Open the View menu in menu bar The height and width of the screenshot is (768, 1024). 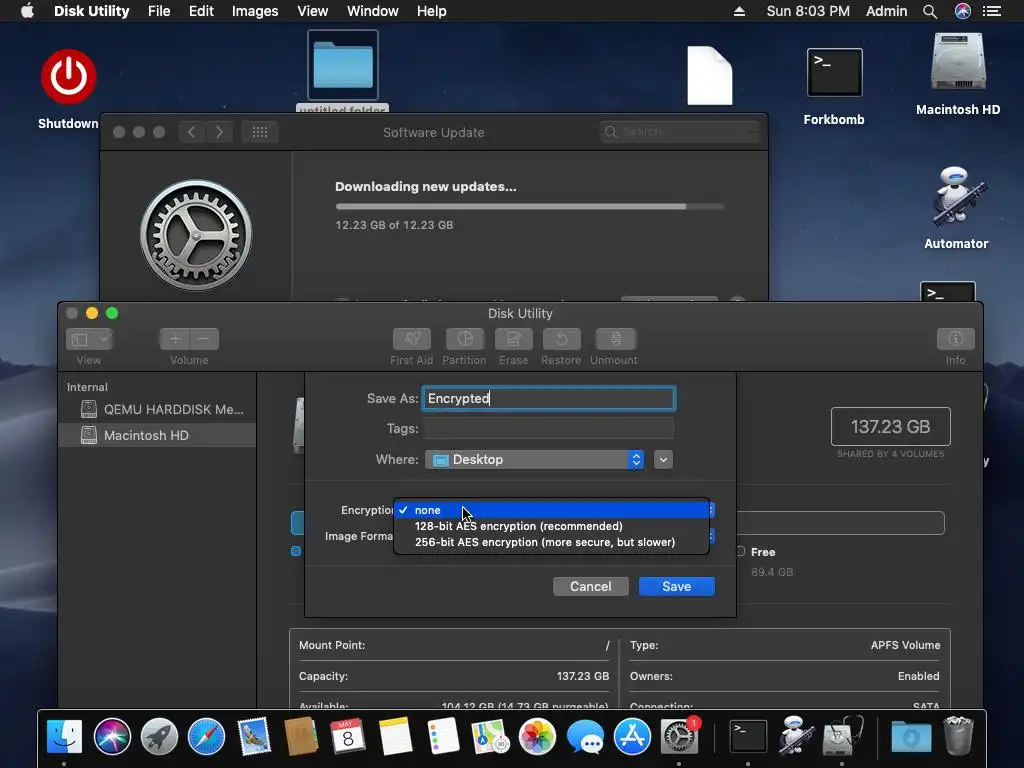click(x=312, y=11)
